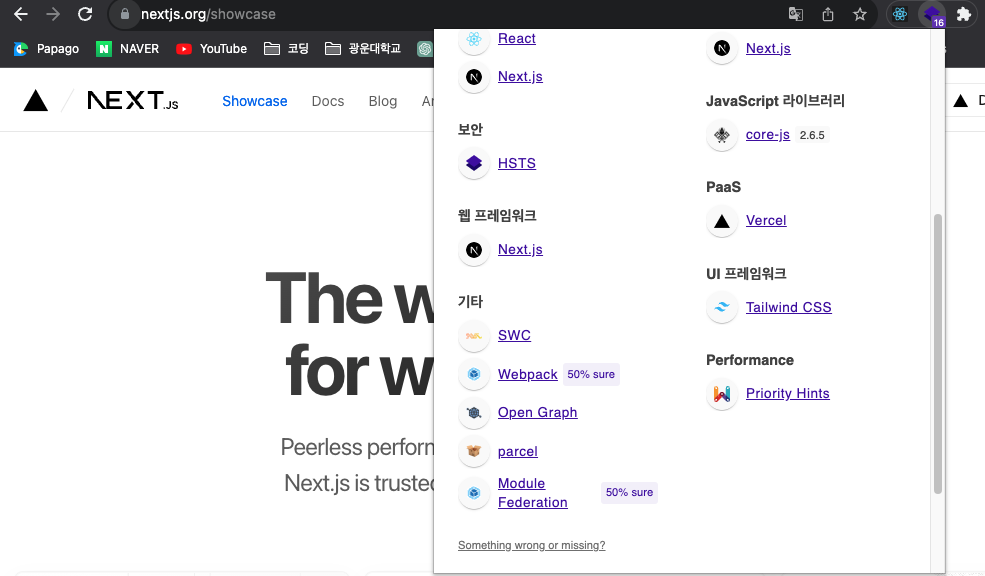Viewport: 985px width, 576px height.
Task: Open React Developer Tools extension icon
Action: tap(900, 14)
